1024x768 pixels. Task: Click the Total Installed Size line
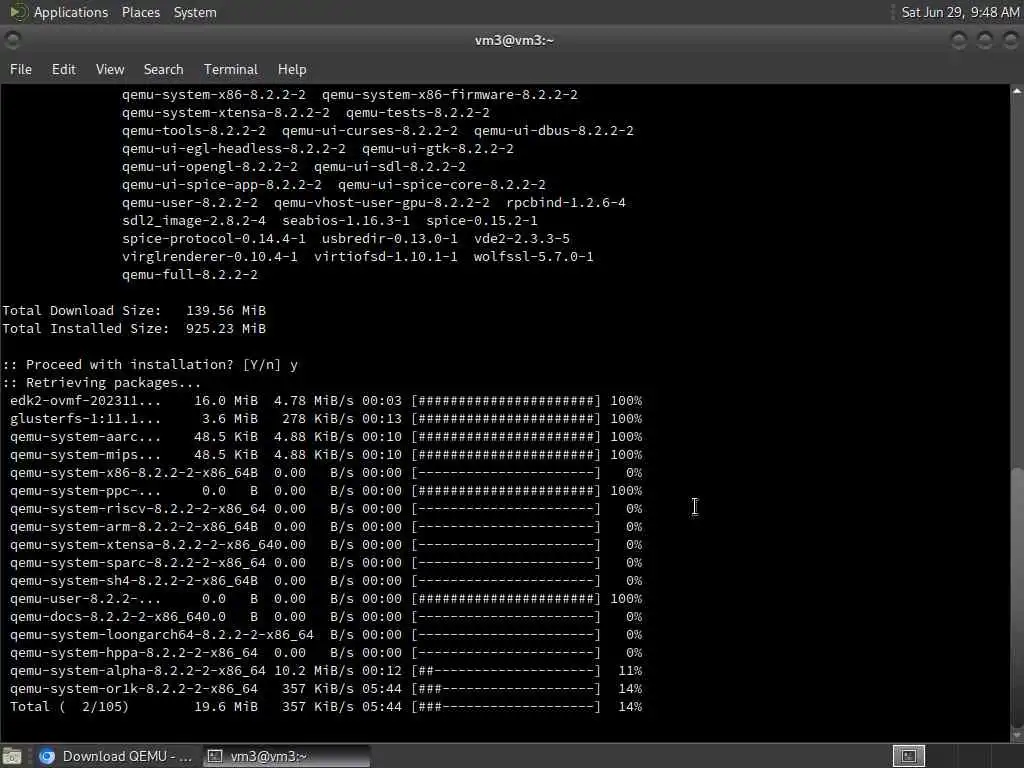pos(134,328)
